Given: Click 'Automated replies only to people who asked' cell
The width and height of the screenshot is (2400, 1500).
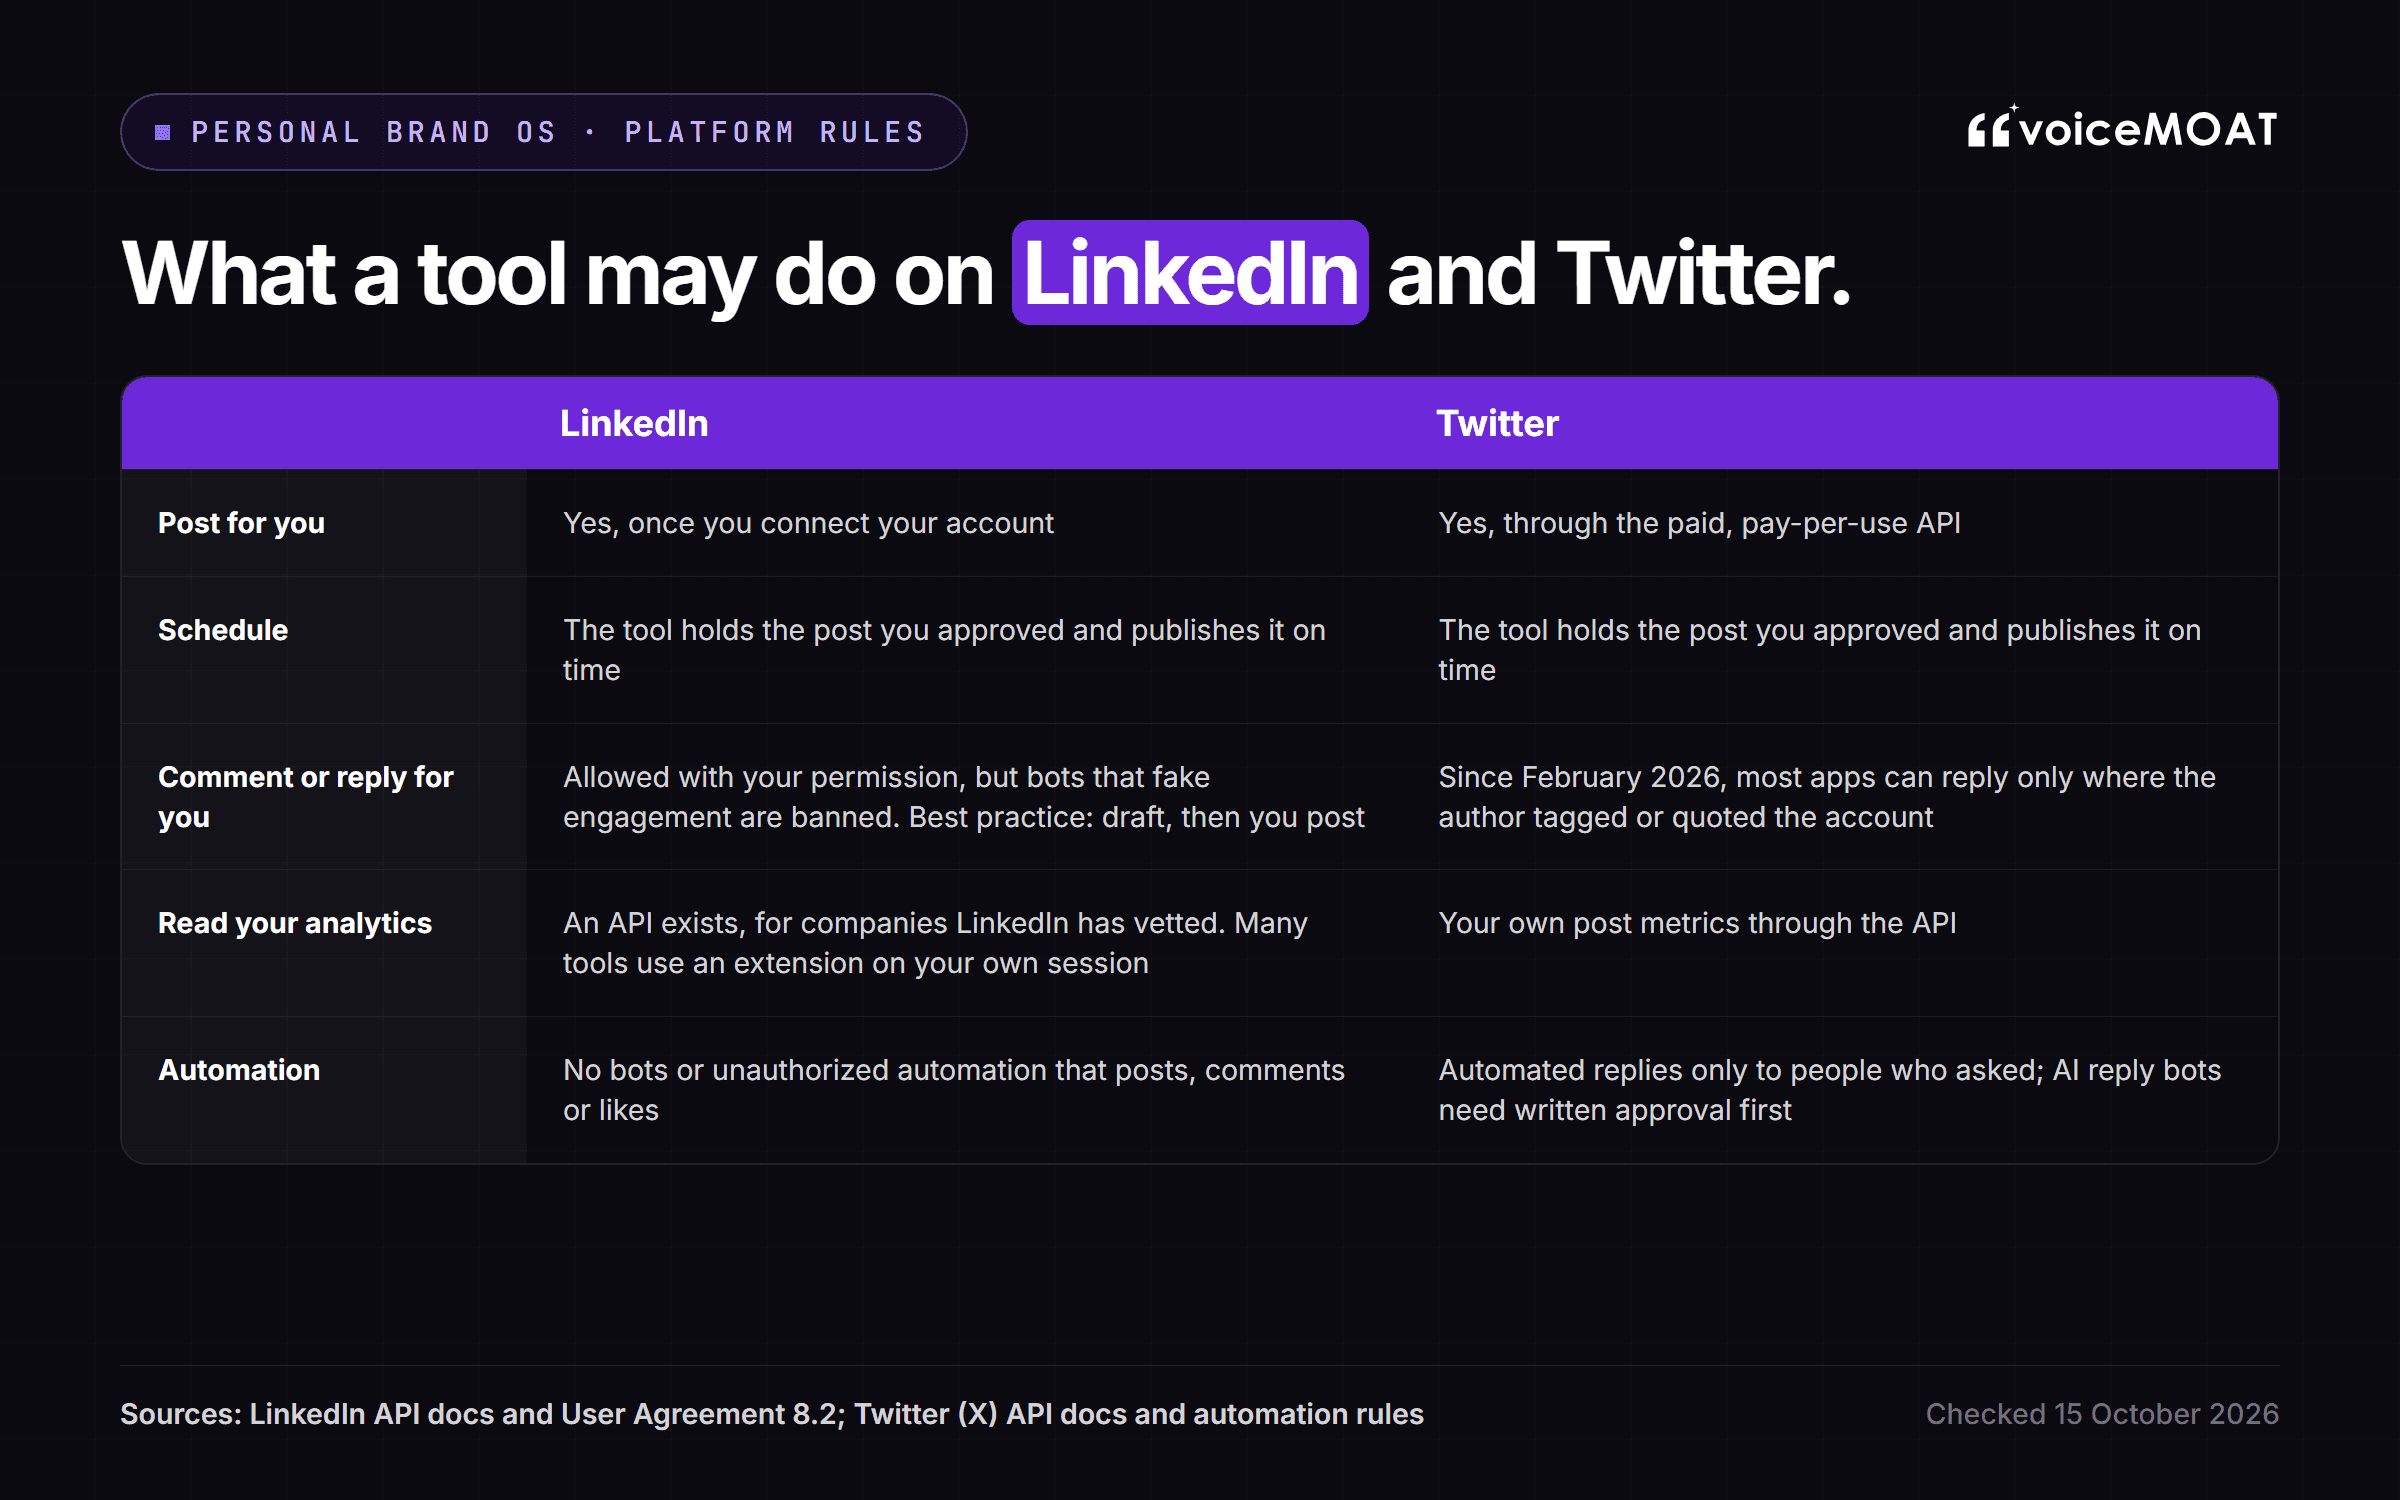Looking at the screenshot, I should coord(1829,1090).
